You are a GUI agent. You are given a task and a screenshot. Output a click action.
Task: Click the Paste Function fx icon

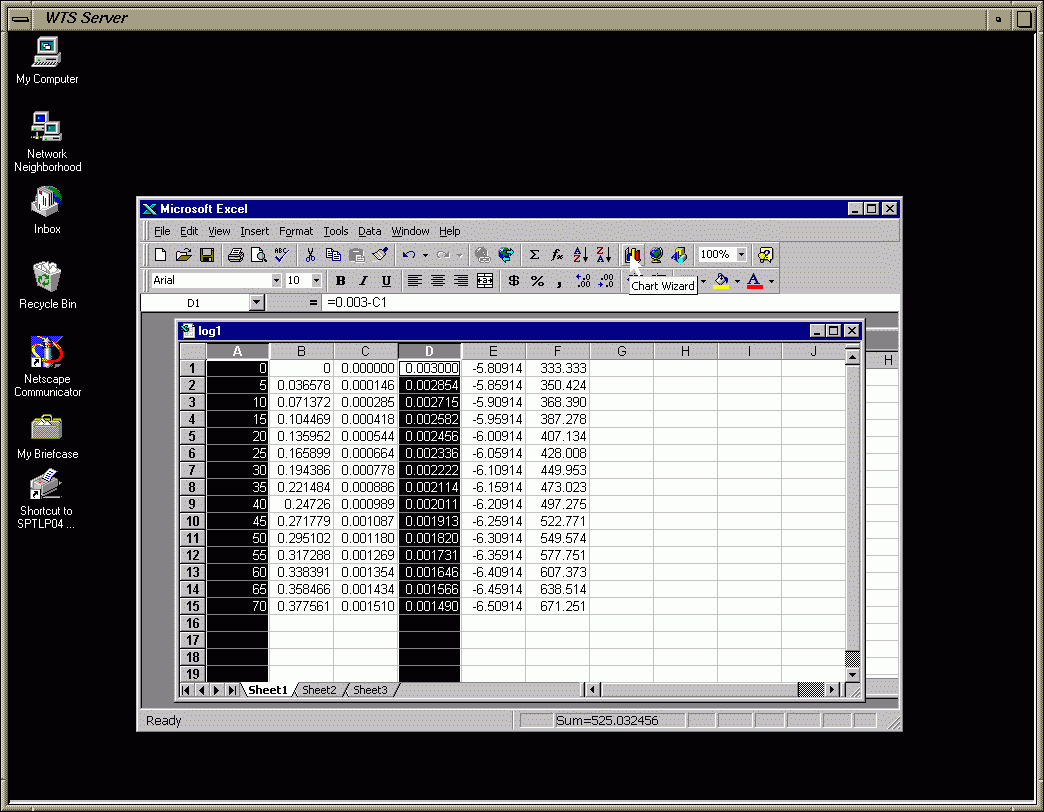click(x=557, y=255)
